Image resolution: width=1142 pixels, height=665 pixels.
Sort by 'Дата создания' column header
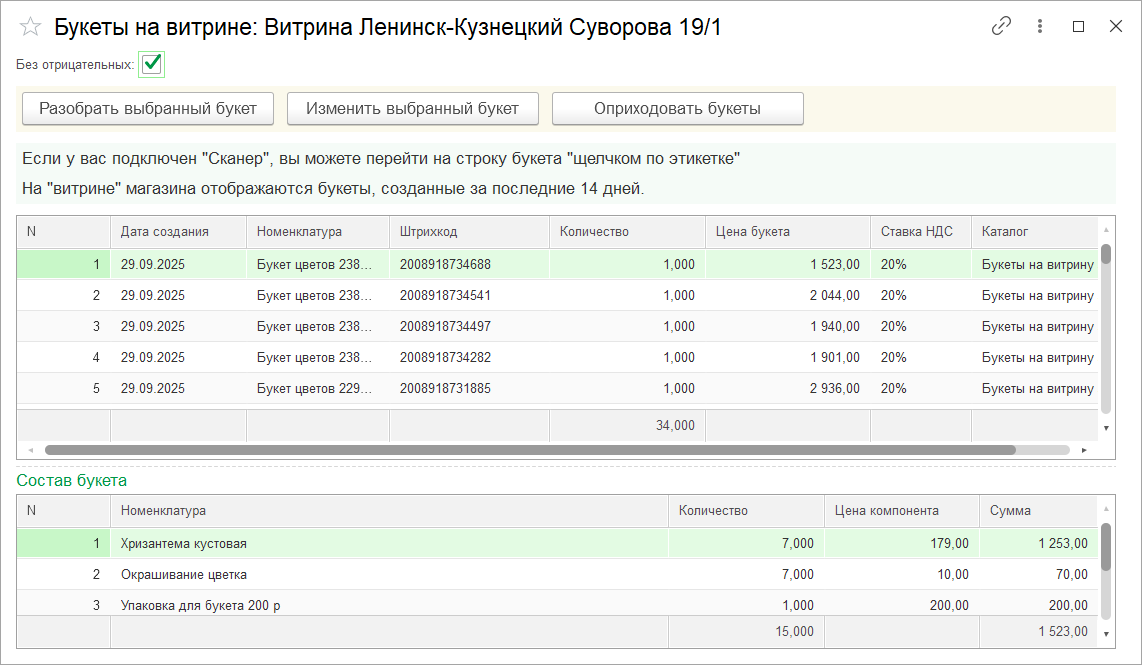[165, 231]
